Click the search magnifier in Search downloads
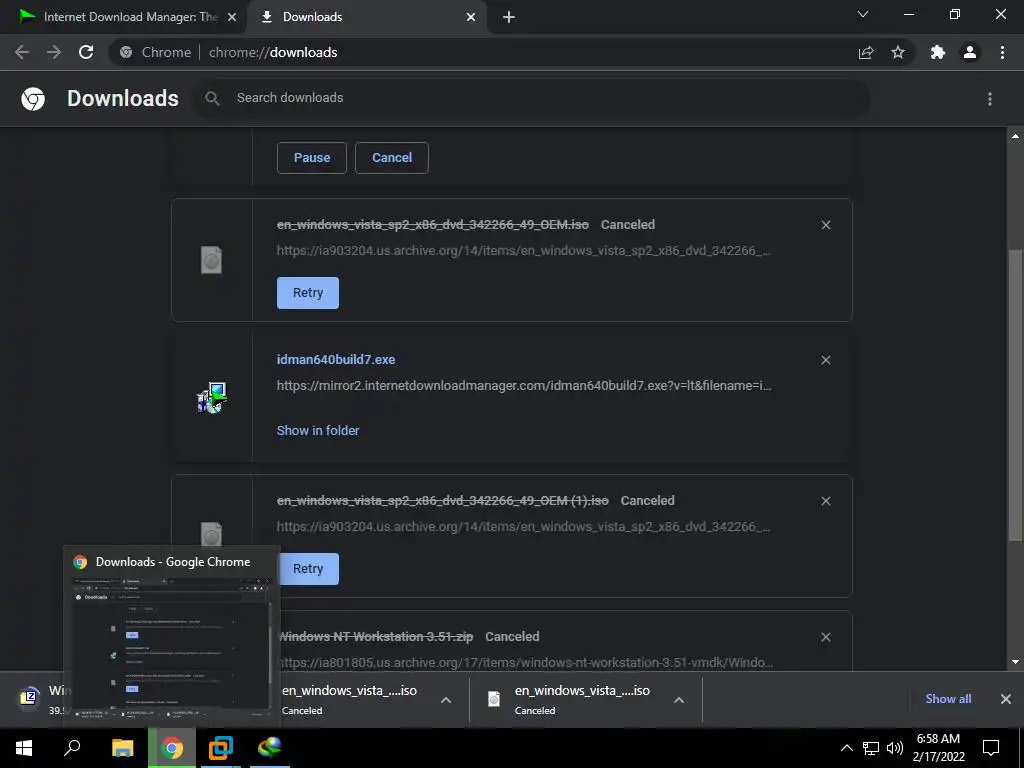 point(212,98)
